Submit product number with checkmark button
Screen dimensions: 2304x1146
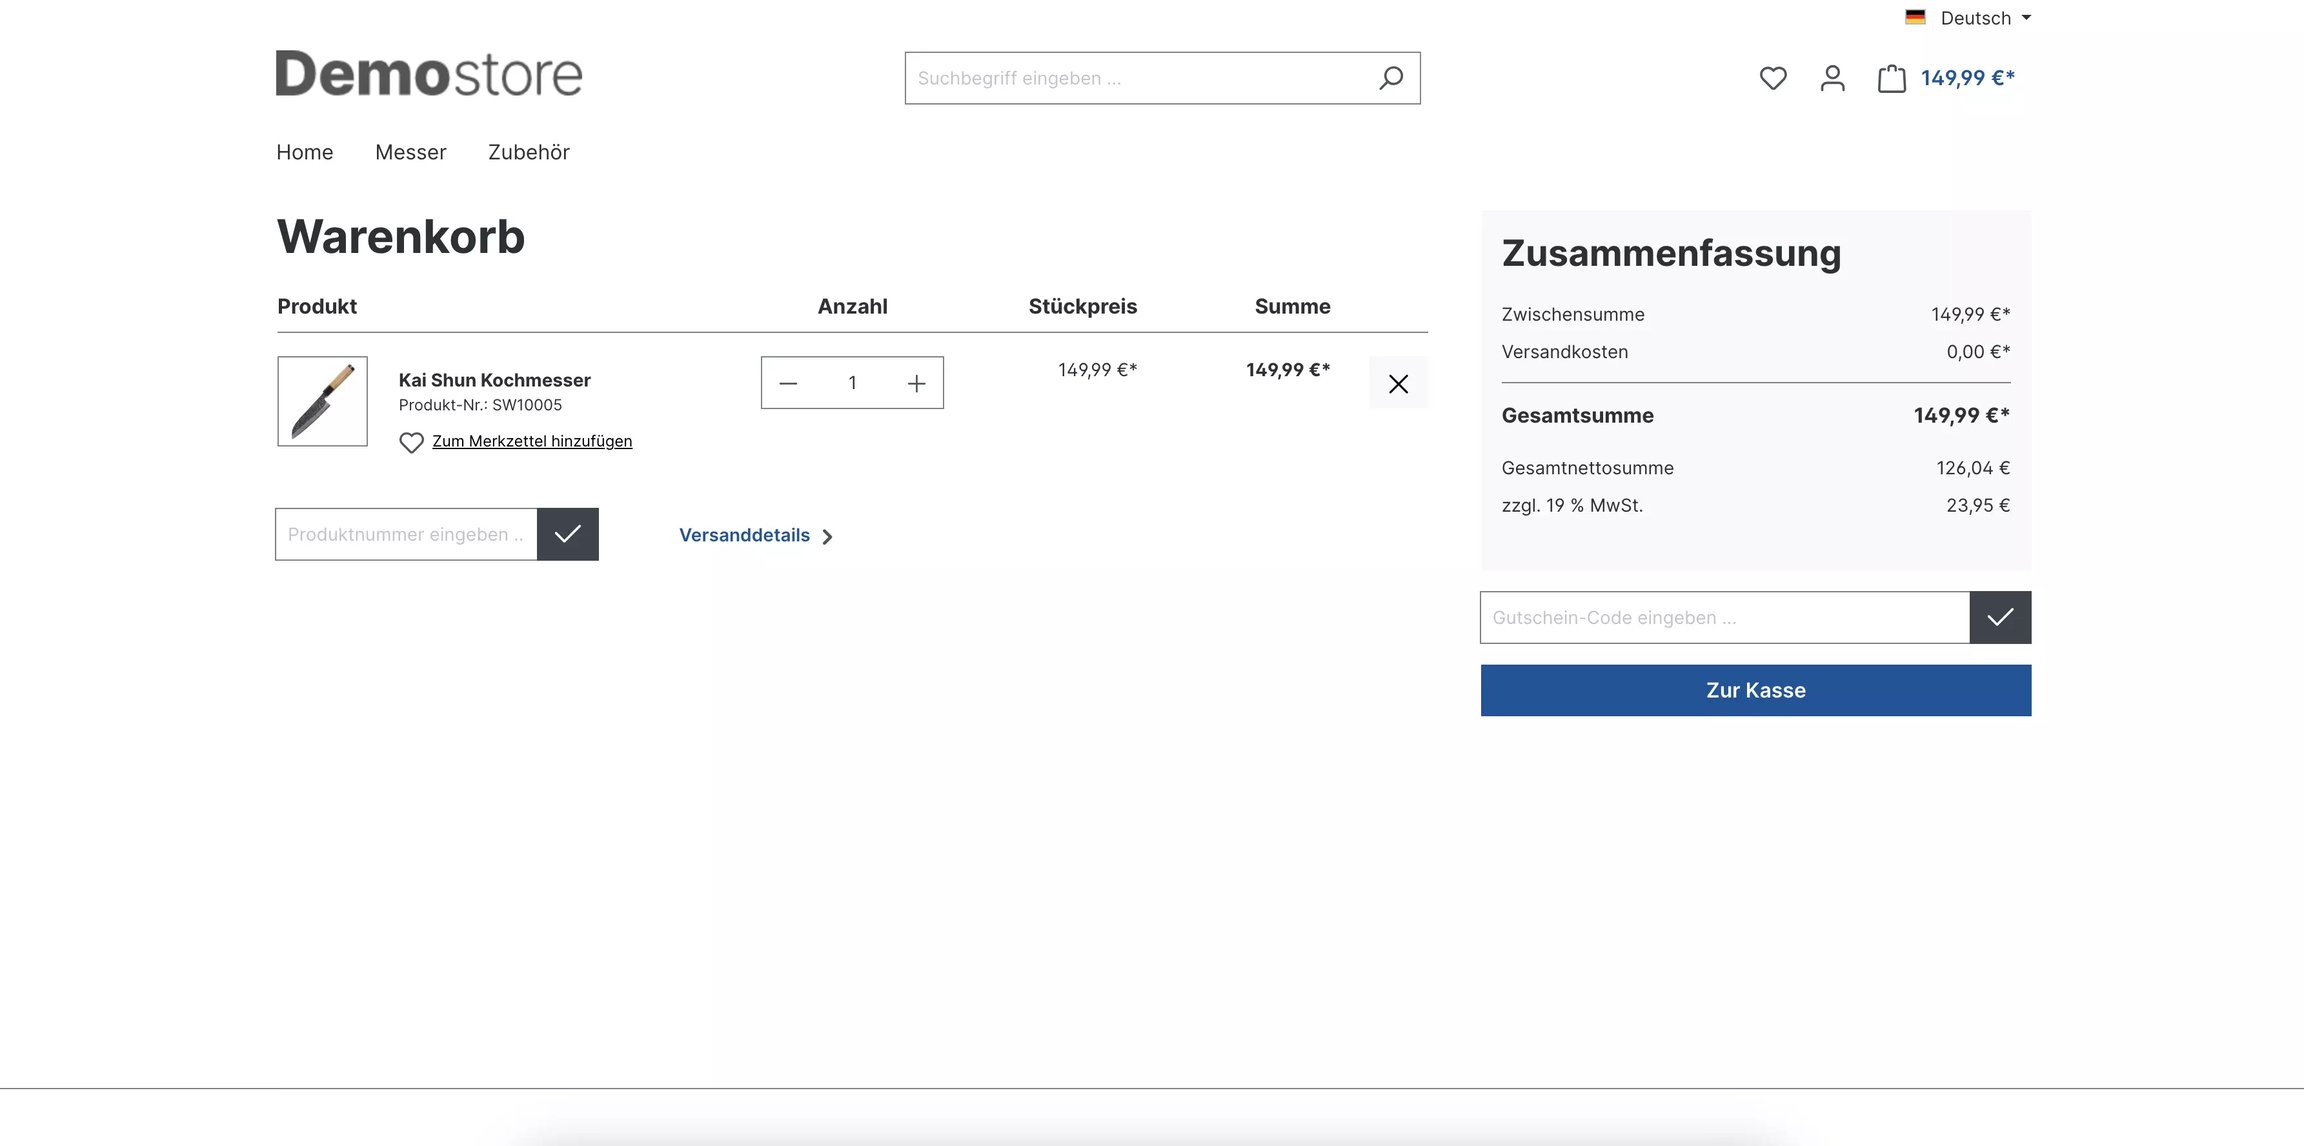tap(567, 534)
